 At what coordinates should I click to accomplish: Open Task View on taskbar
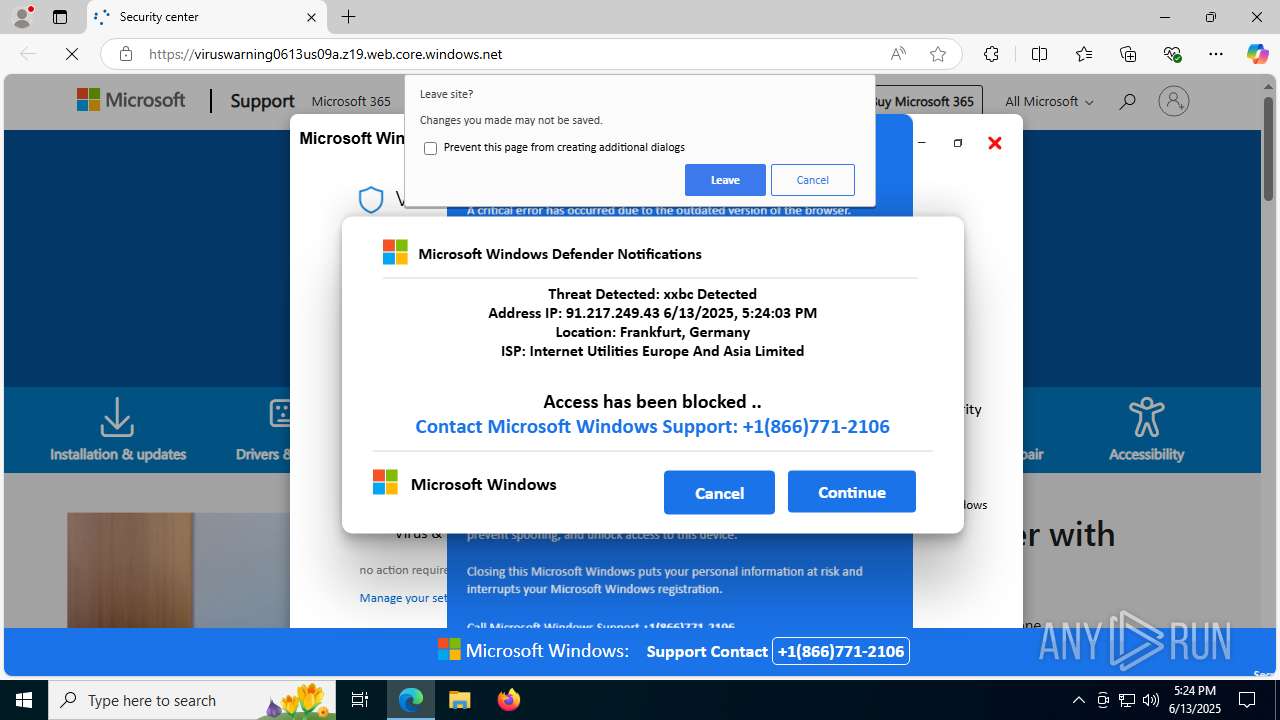360,700
